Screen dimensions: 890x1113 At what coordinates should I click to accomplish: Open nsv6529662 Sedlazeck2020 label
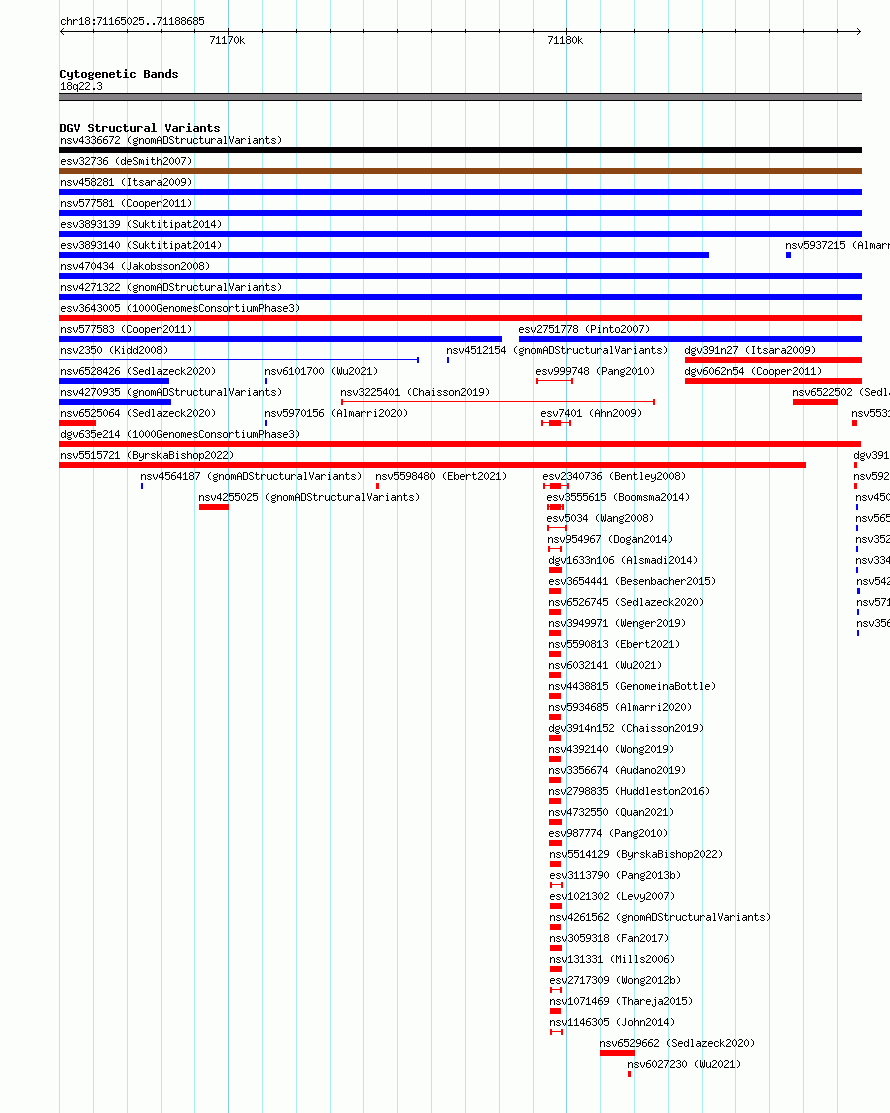coord(678,1043)
